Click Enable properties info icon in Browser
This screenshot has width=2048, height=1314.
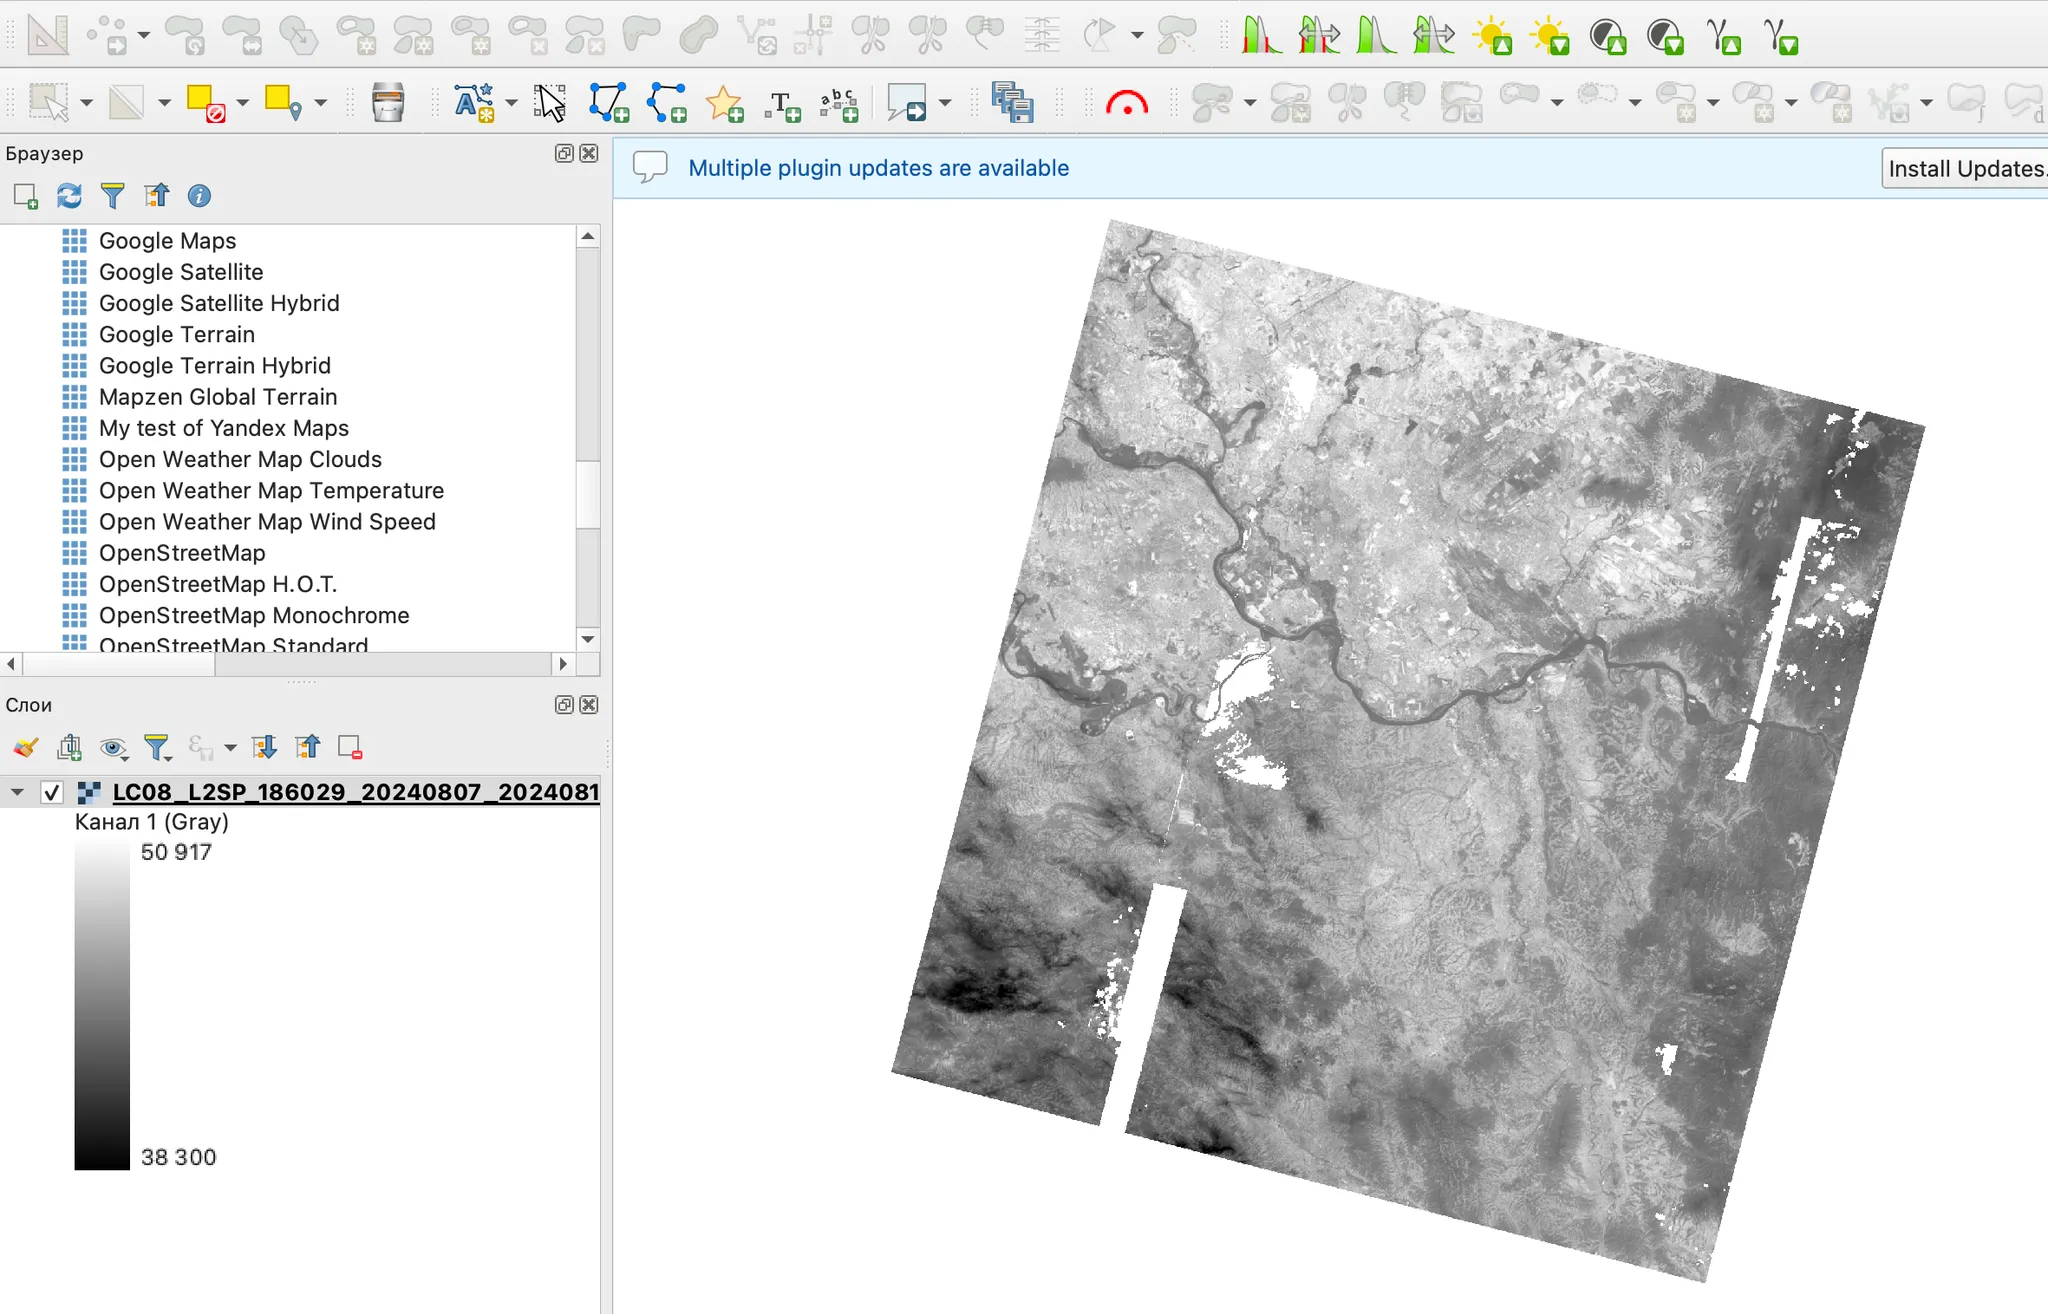tap(199, 196)
